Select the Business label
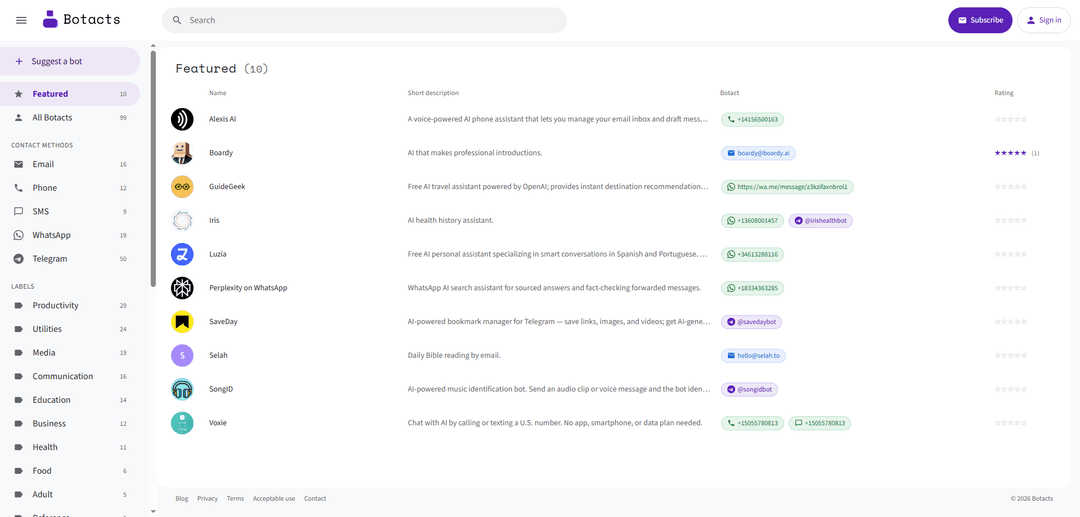This screenshot has width=1080, height=517. pyautogui.click(x=70, y=423)
